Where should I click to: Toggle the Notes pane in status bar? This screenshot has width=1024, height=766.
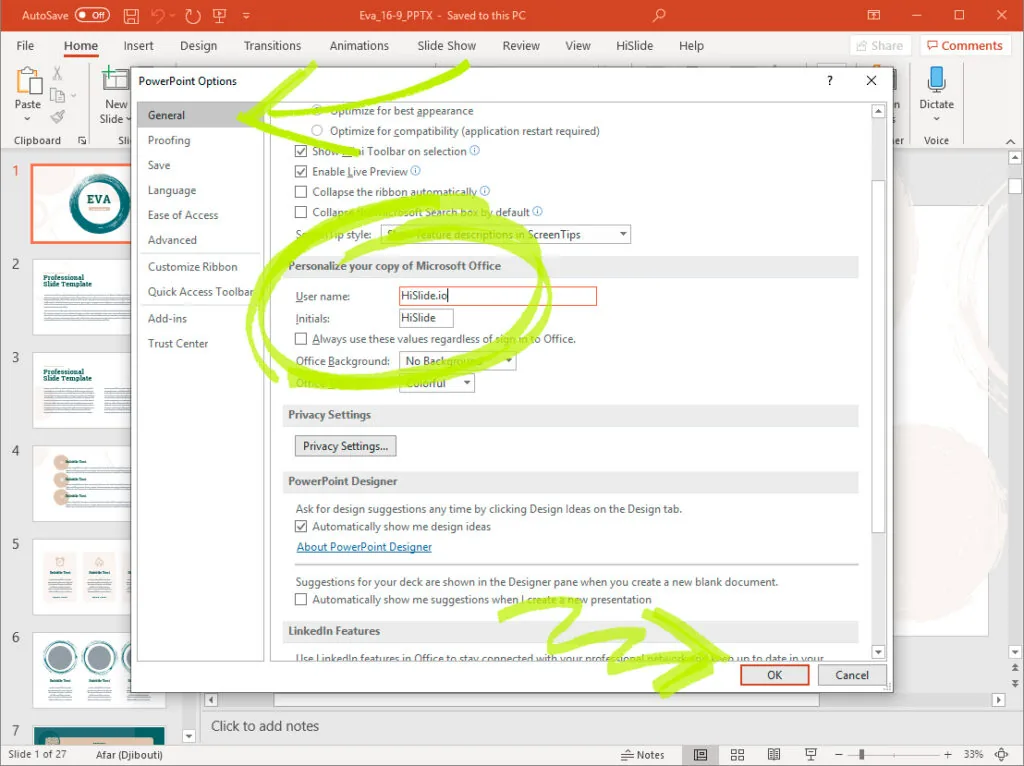643,755
